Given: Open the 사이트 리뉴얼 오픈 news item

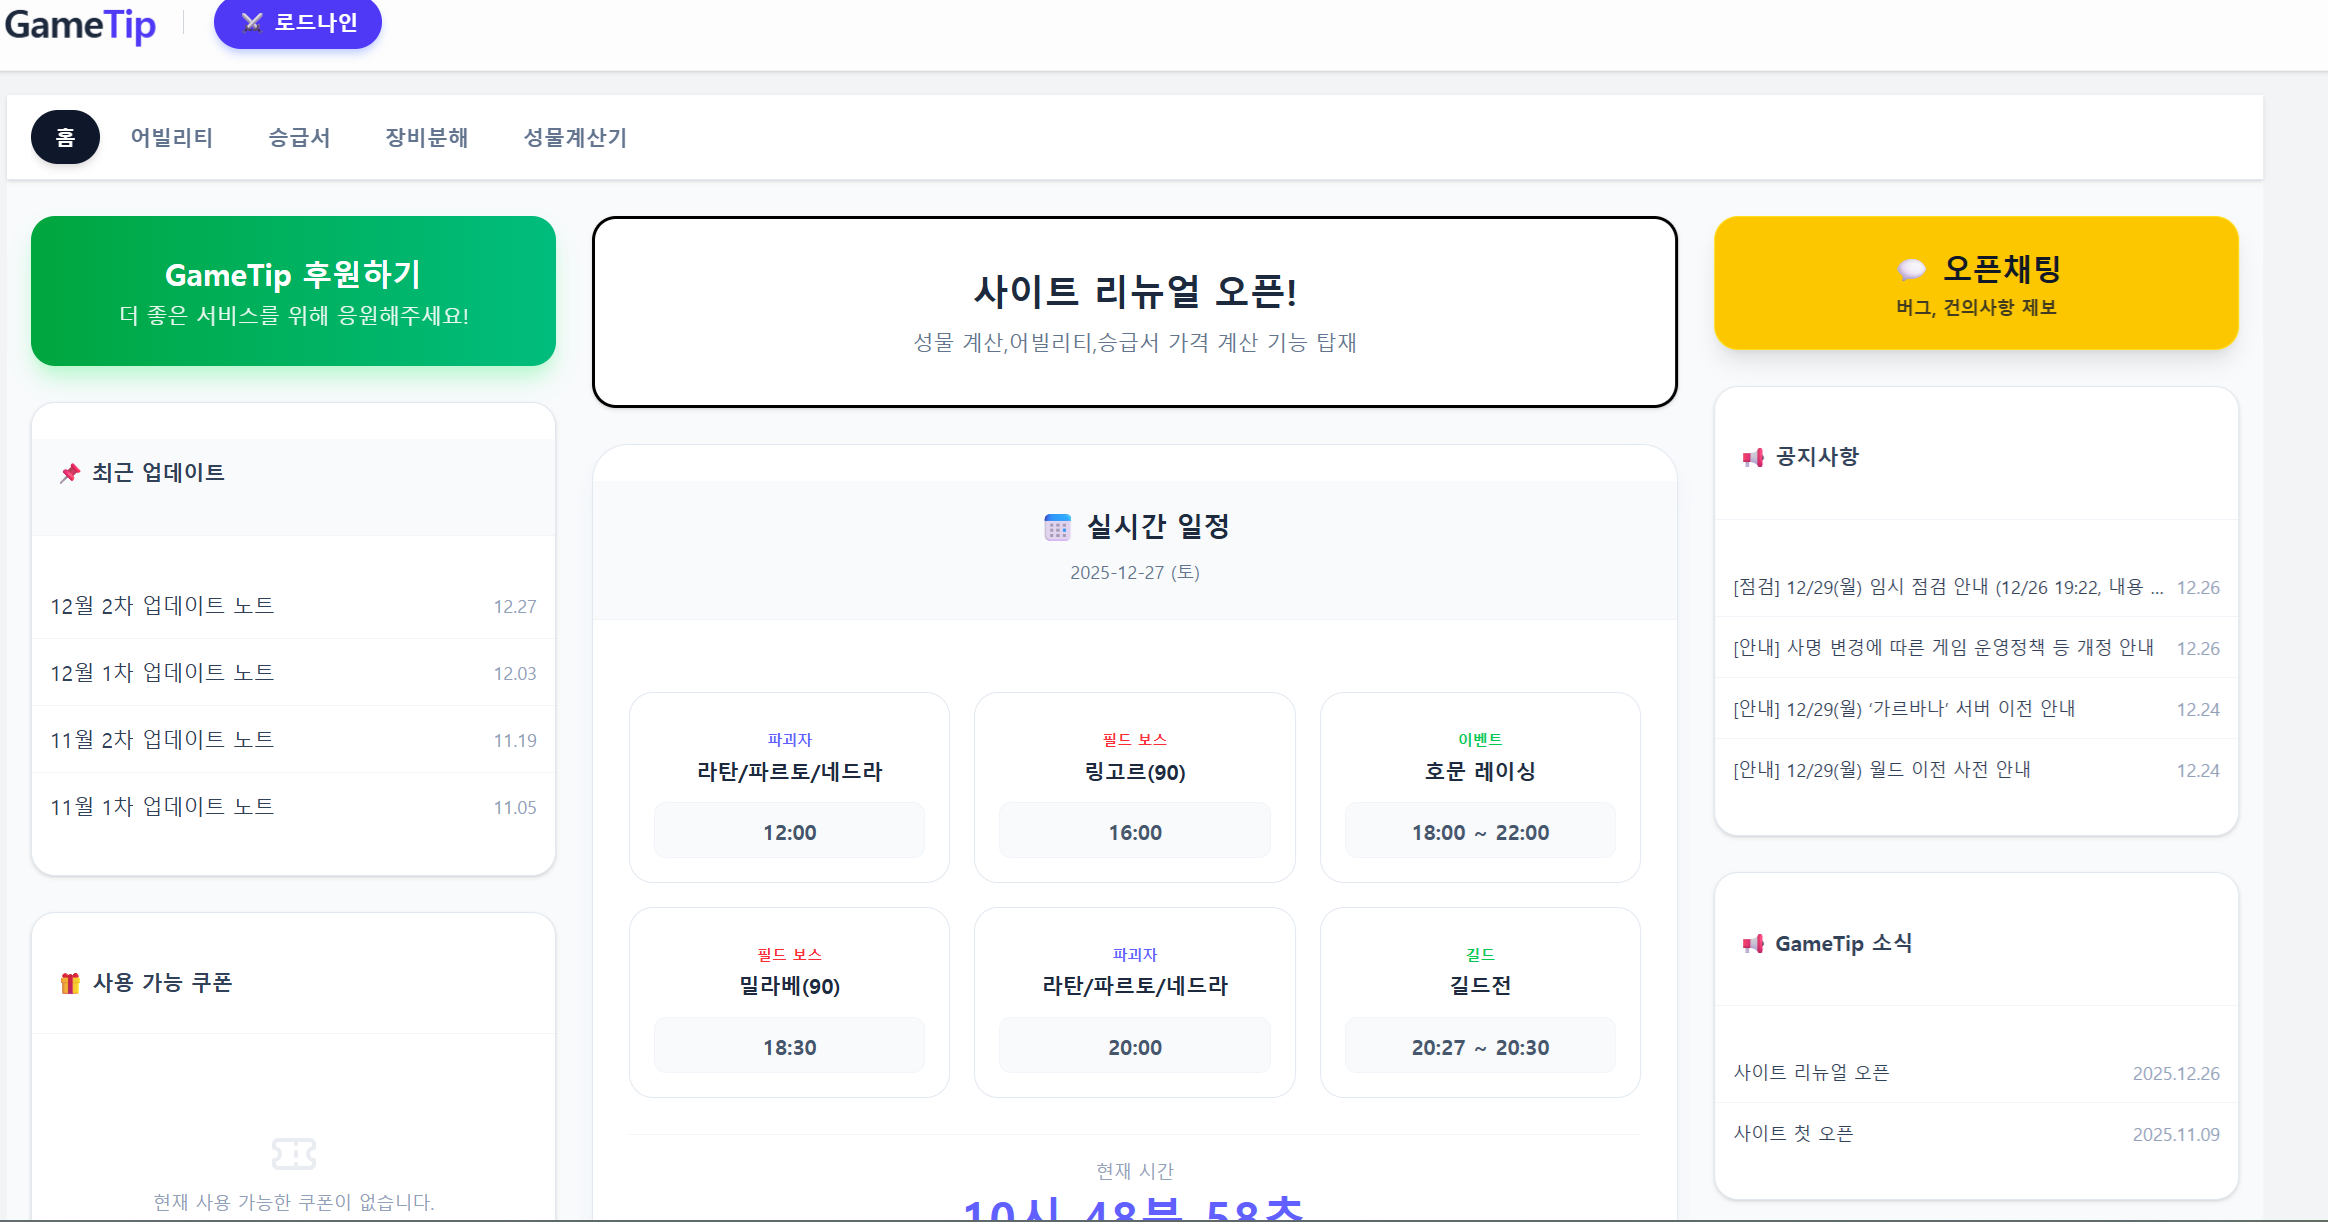Looking at the screenshot, I should tap(1811, 1073).
